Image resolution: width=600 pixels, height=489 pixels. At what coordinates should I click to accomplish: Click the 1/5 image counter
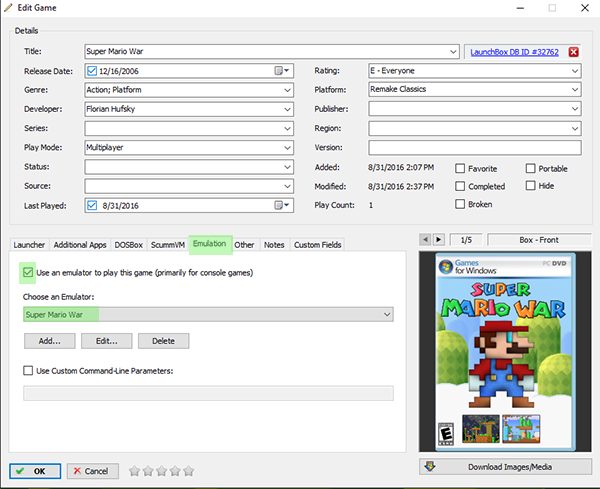click(x=466, y=240)
